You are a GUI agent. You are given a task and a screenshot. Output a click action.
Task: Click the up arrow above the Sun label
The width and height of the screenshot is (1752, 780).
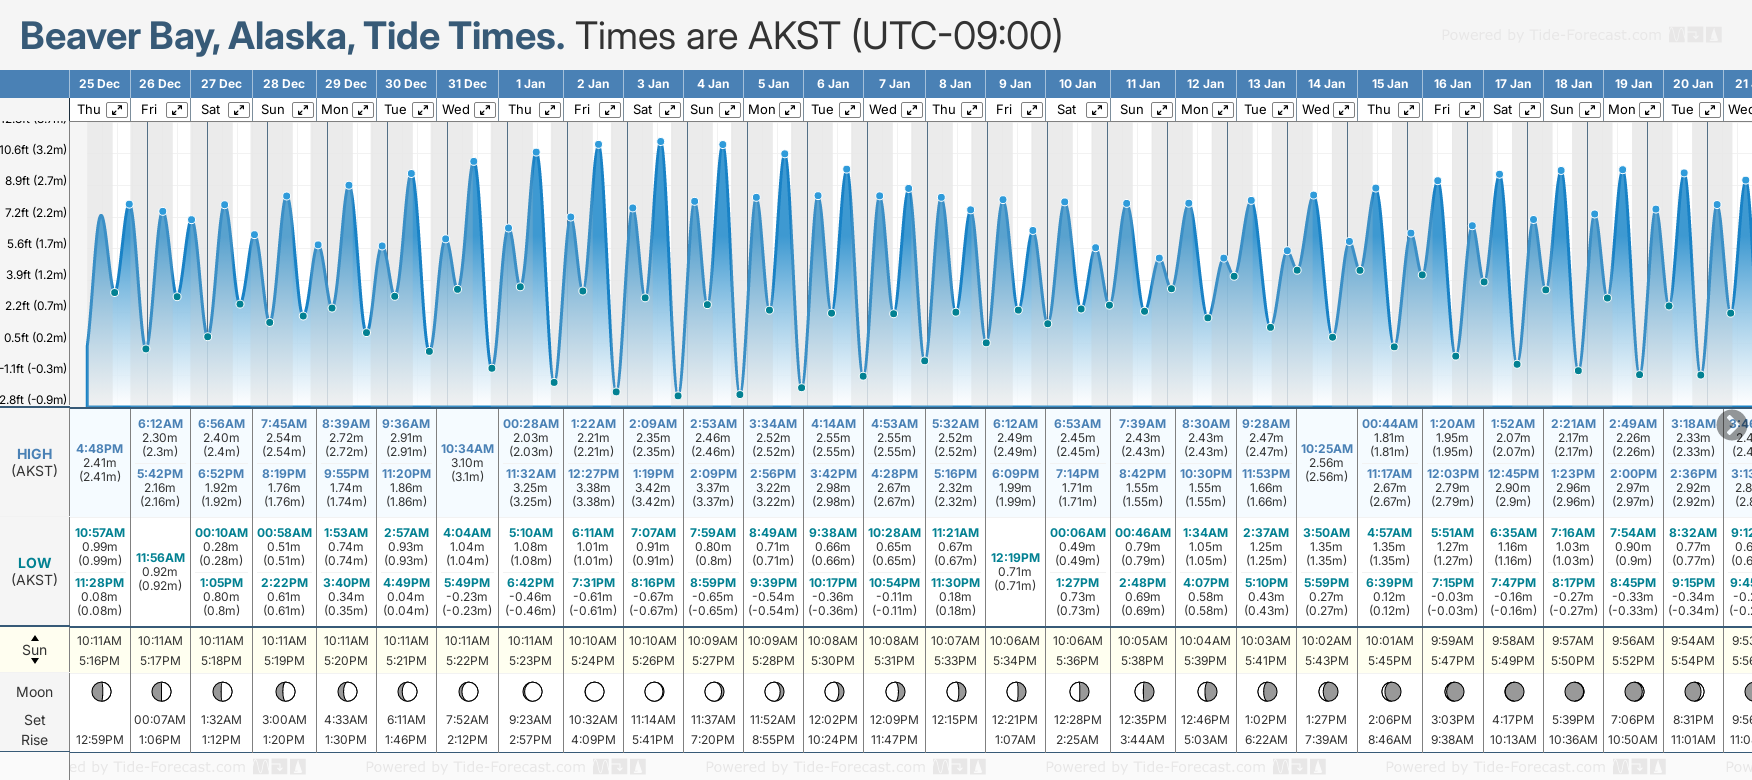pyautogui.click(x=35, y=637)
